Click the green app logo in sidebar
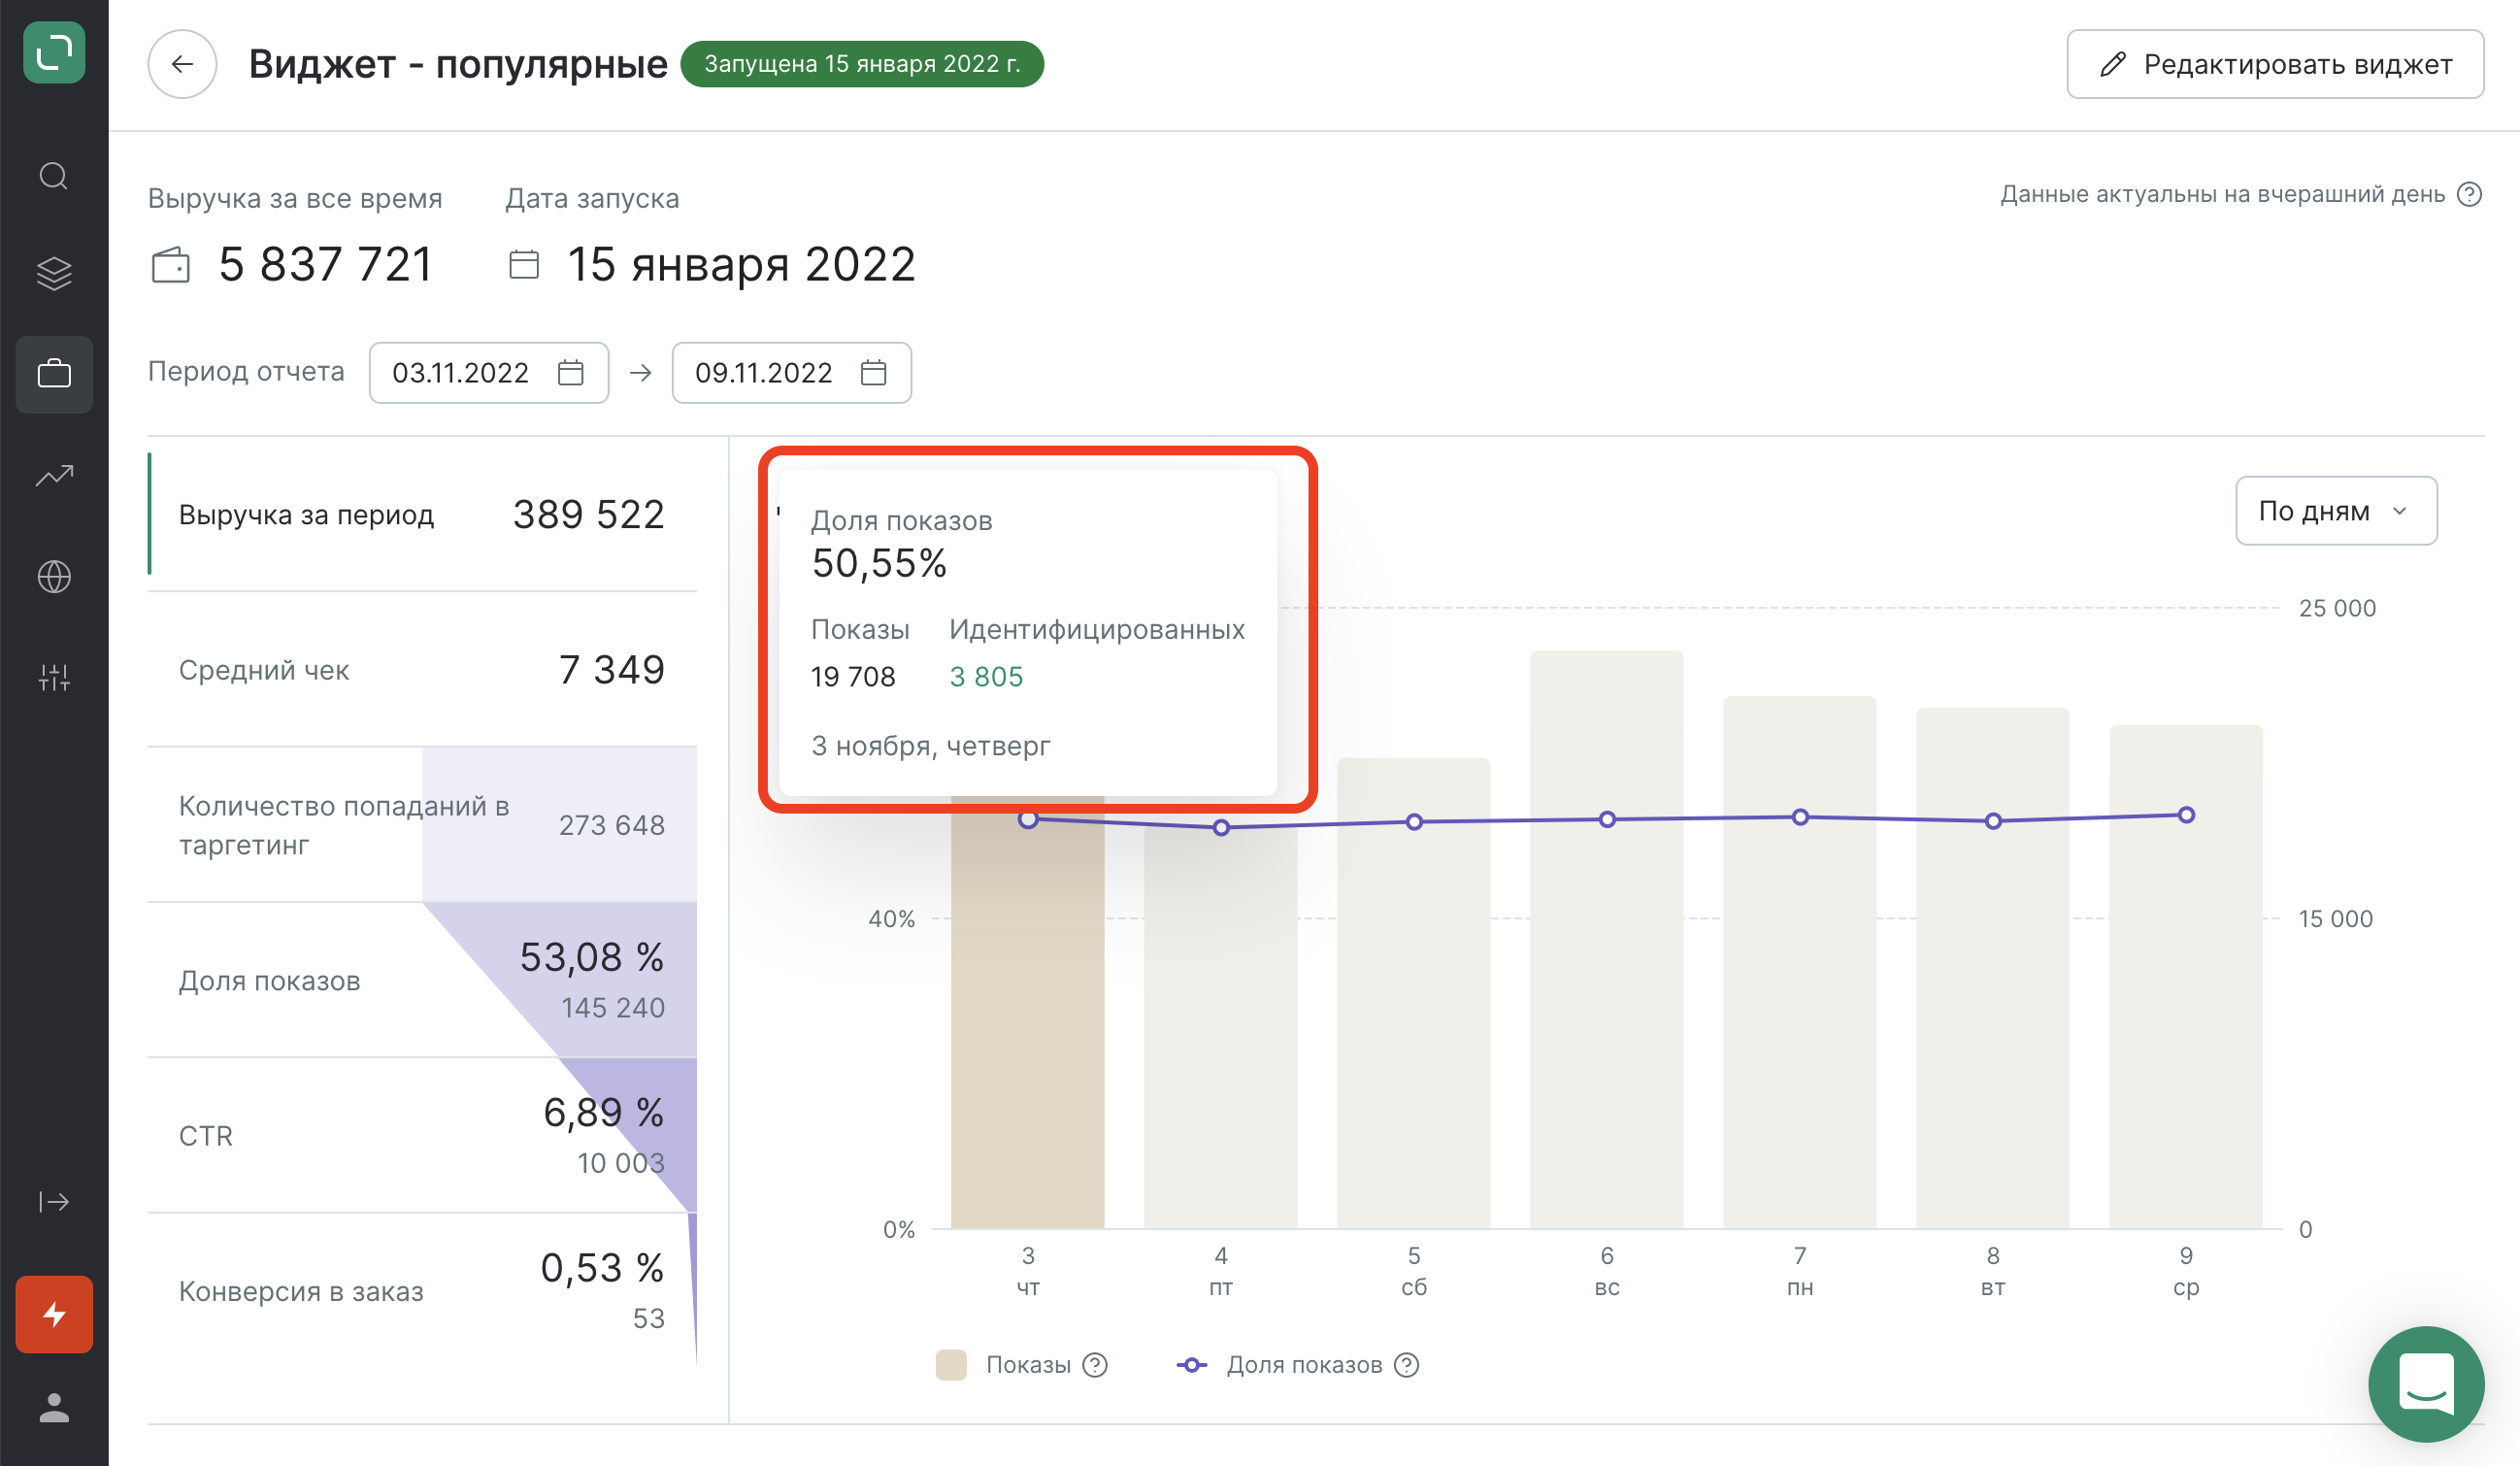This screenshot has height=1466, width=2520. click(54, 52)
